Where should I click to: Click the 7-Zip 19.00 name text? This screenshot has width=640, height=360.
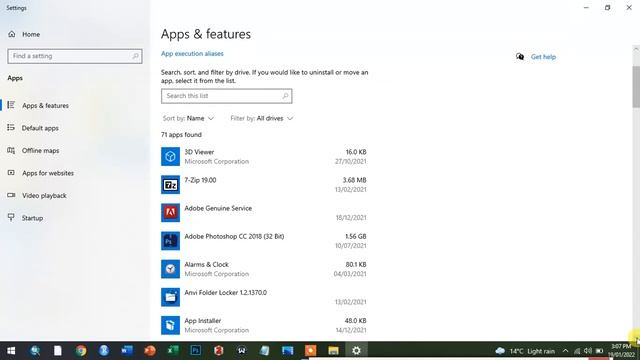pyautogui.click(x=200, y=180)
